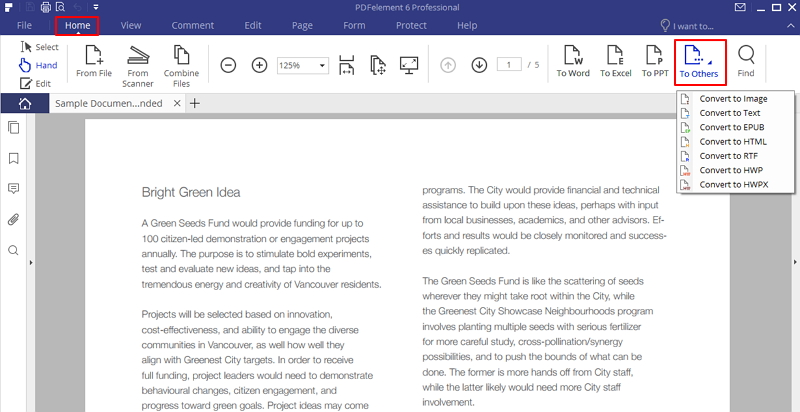Click the Find magnifier tool
The image size is (800, 412).
[745, 62]
